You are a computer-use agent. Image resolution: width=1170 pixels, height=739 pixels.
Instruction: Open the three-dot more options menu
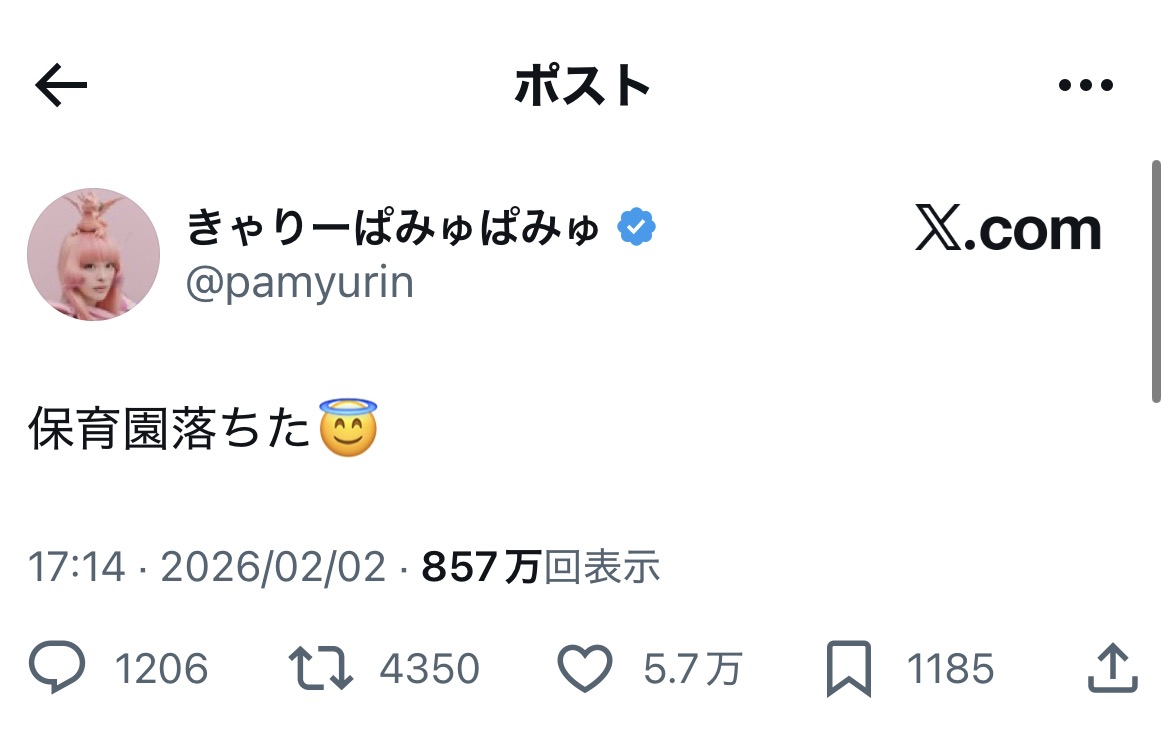pyautogui.click(x=1085, y=86)
